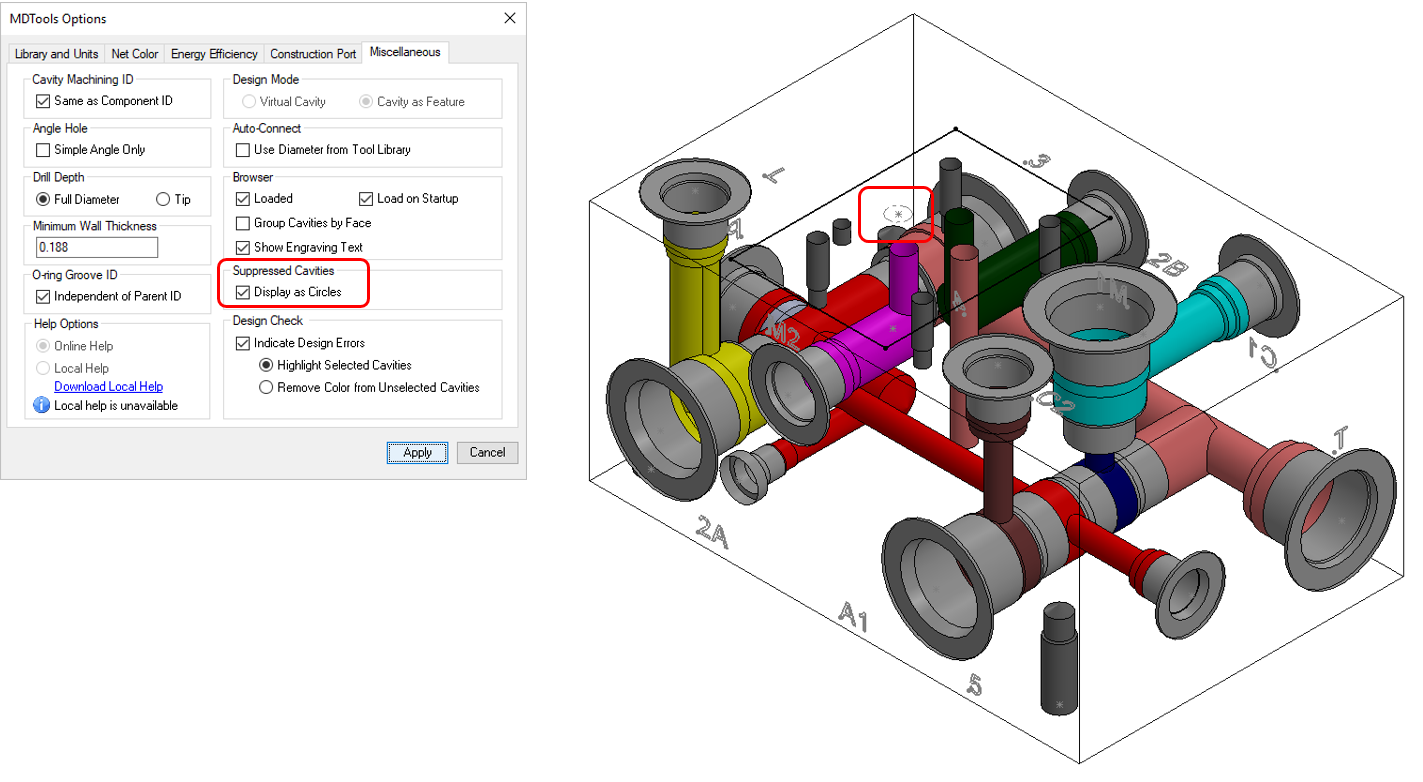Viewport: 1423px width, 782px height.
Task: Click the engraved M2 label on the model
Action: click(x=781, y=335)
